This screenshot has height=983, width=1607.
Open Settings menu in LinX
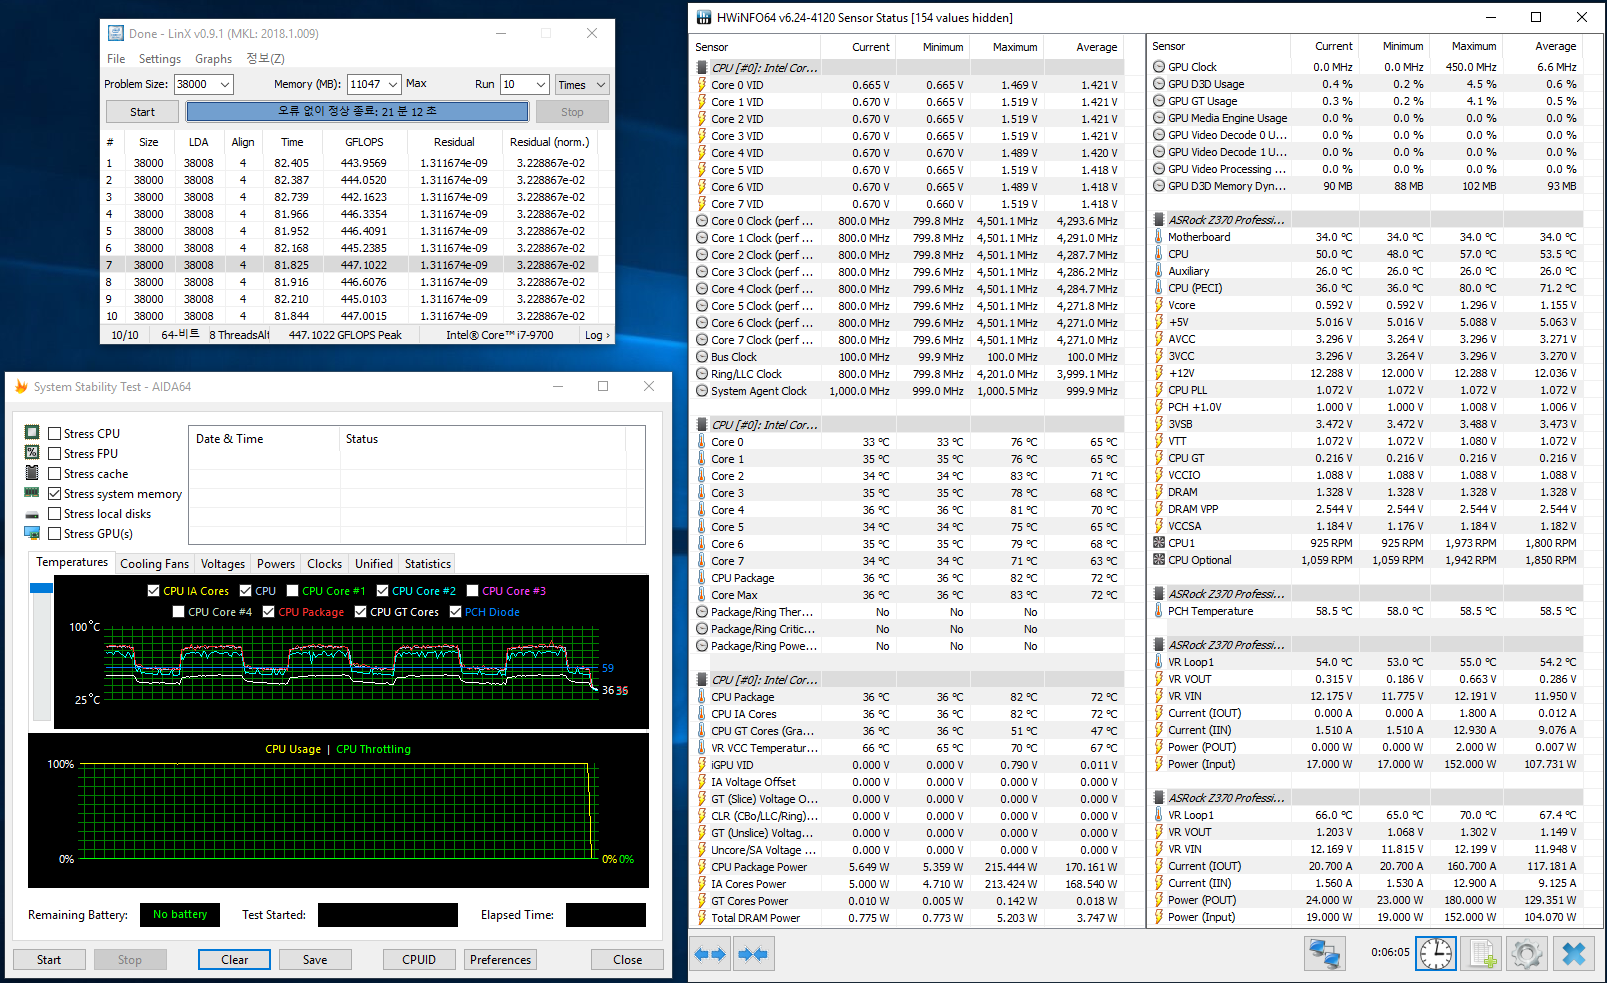[160, 59]
